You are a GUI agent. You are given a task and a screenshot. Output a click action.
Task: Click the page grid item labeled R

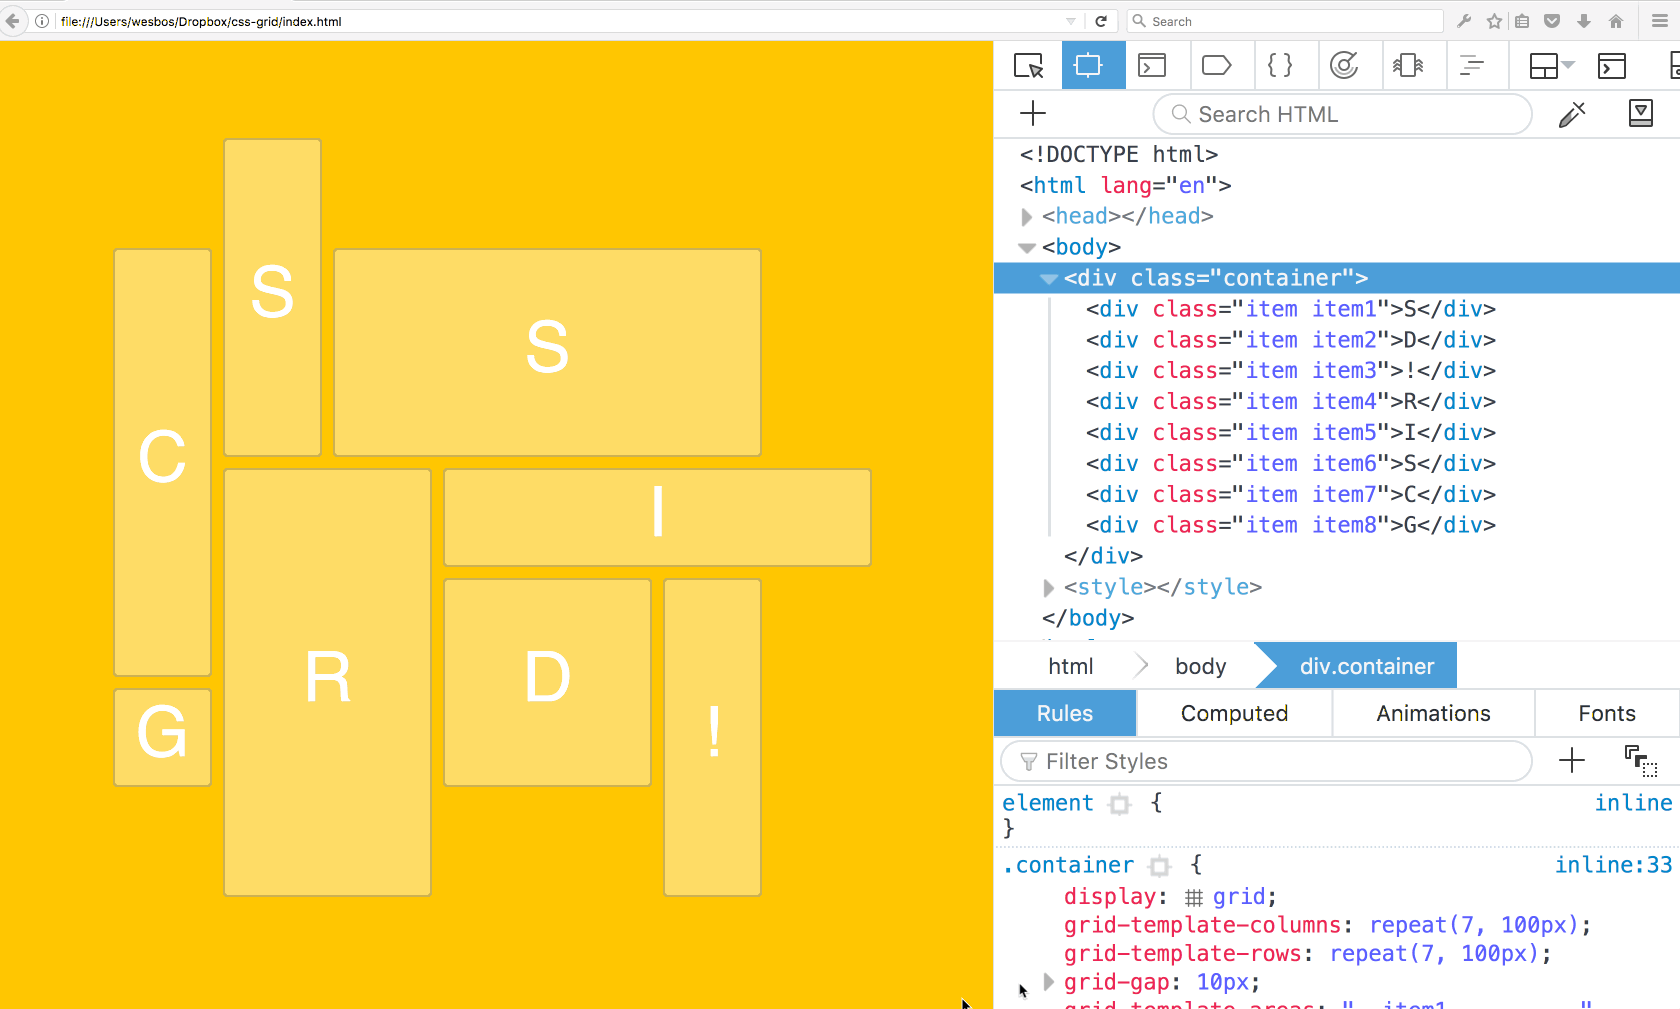pyautogui.click(x=328, y=682)
